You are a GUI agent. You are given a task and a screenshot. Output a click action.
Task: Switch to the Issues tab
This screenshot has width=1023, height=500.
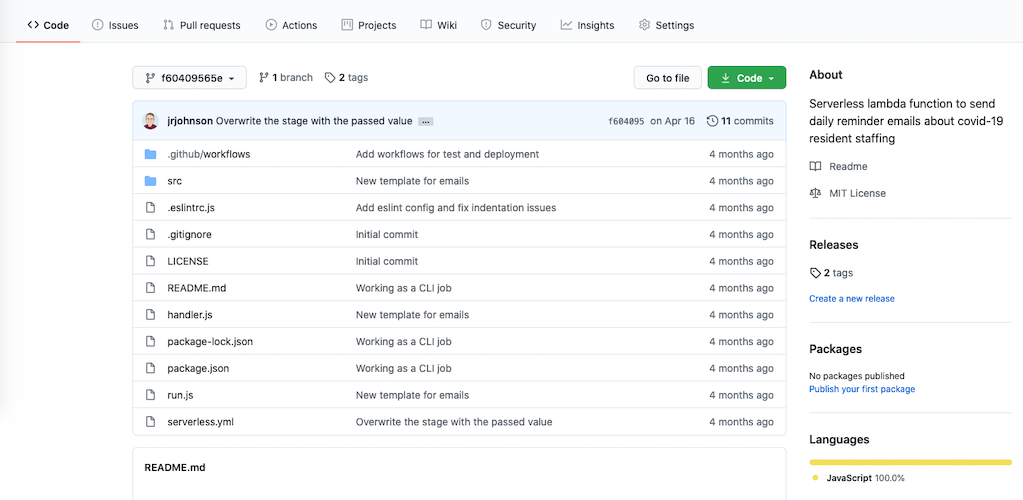click(x=115, y=25)
